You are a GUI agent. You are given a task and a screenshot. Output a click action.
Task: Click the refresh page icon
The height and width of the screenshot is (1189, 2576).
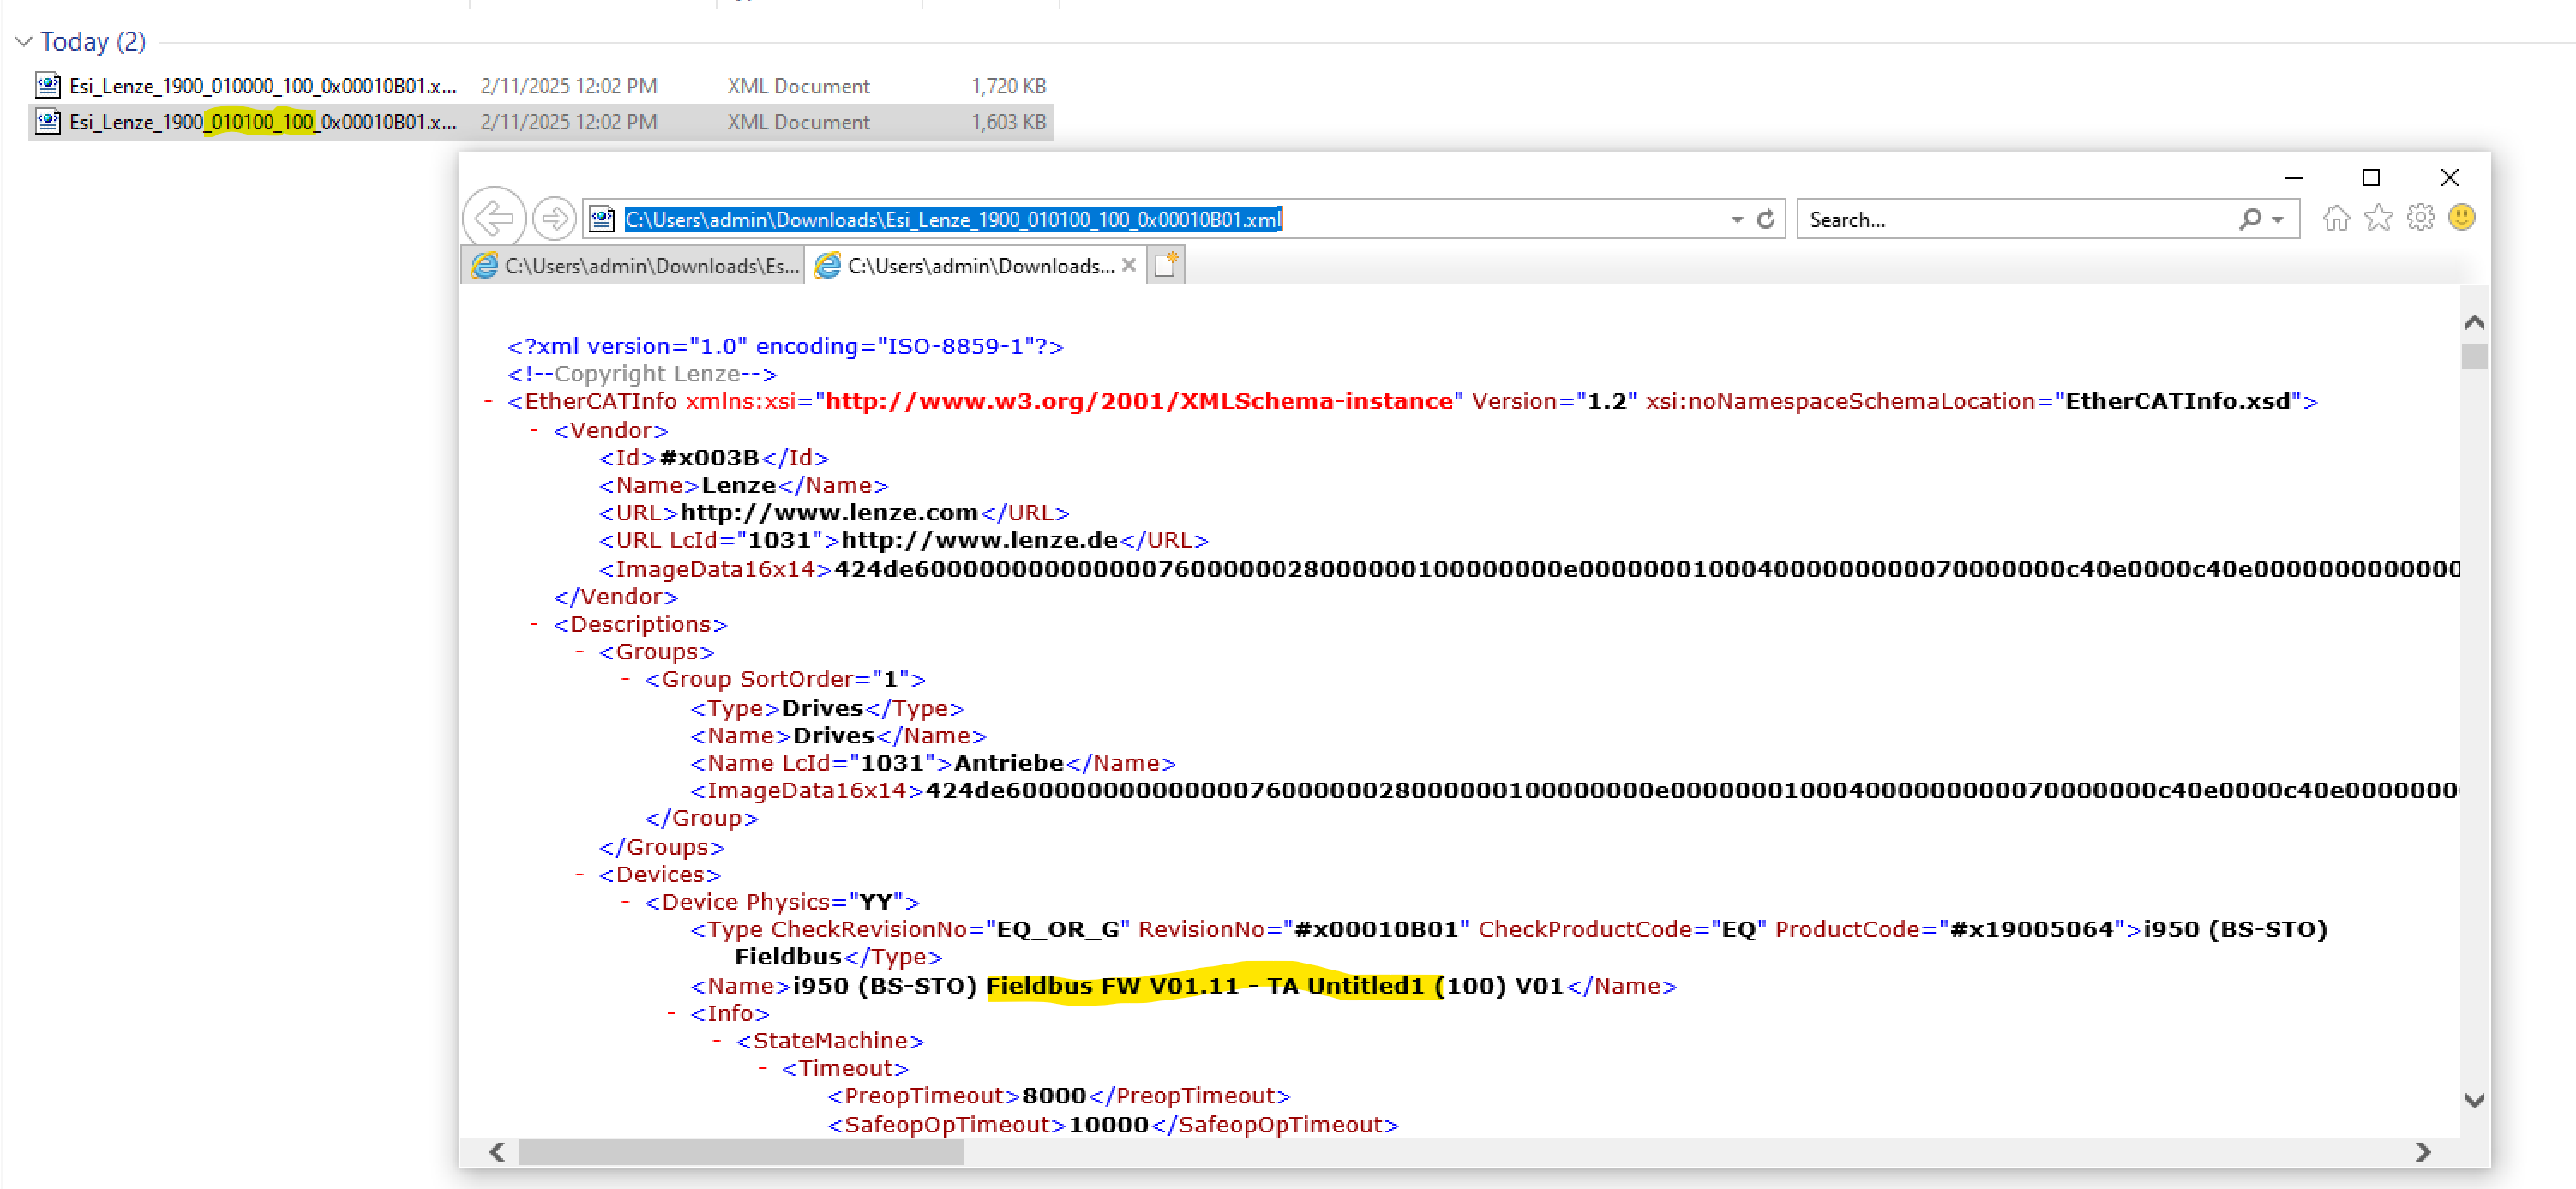[1765, 219]
